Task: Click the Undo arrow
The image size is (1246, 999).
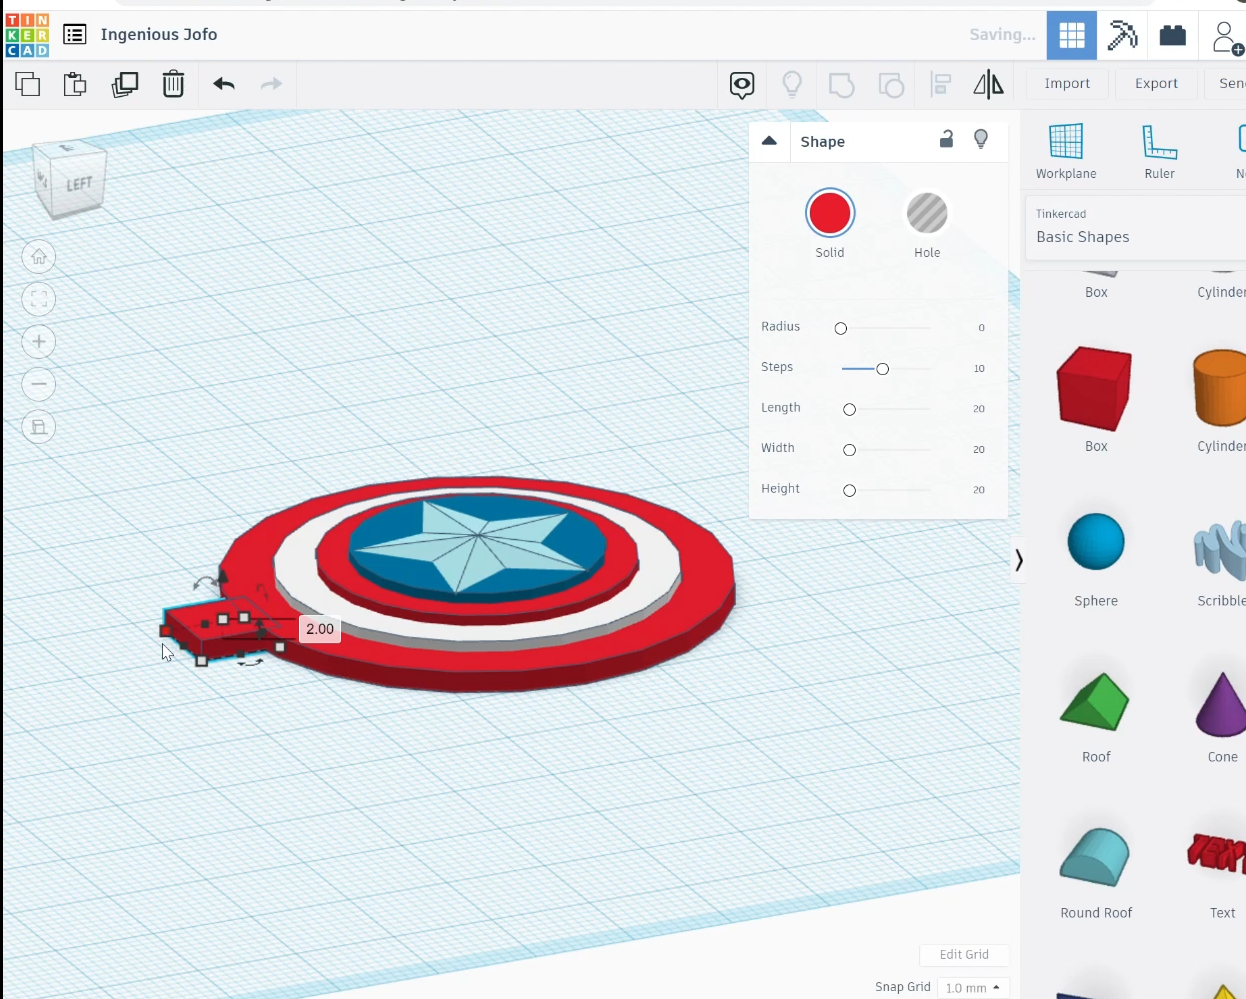Action: [224, 84]
